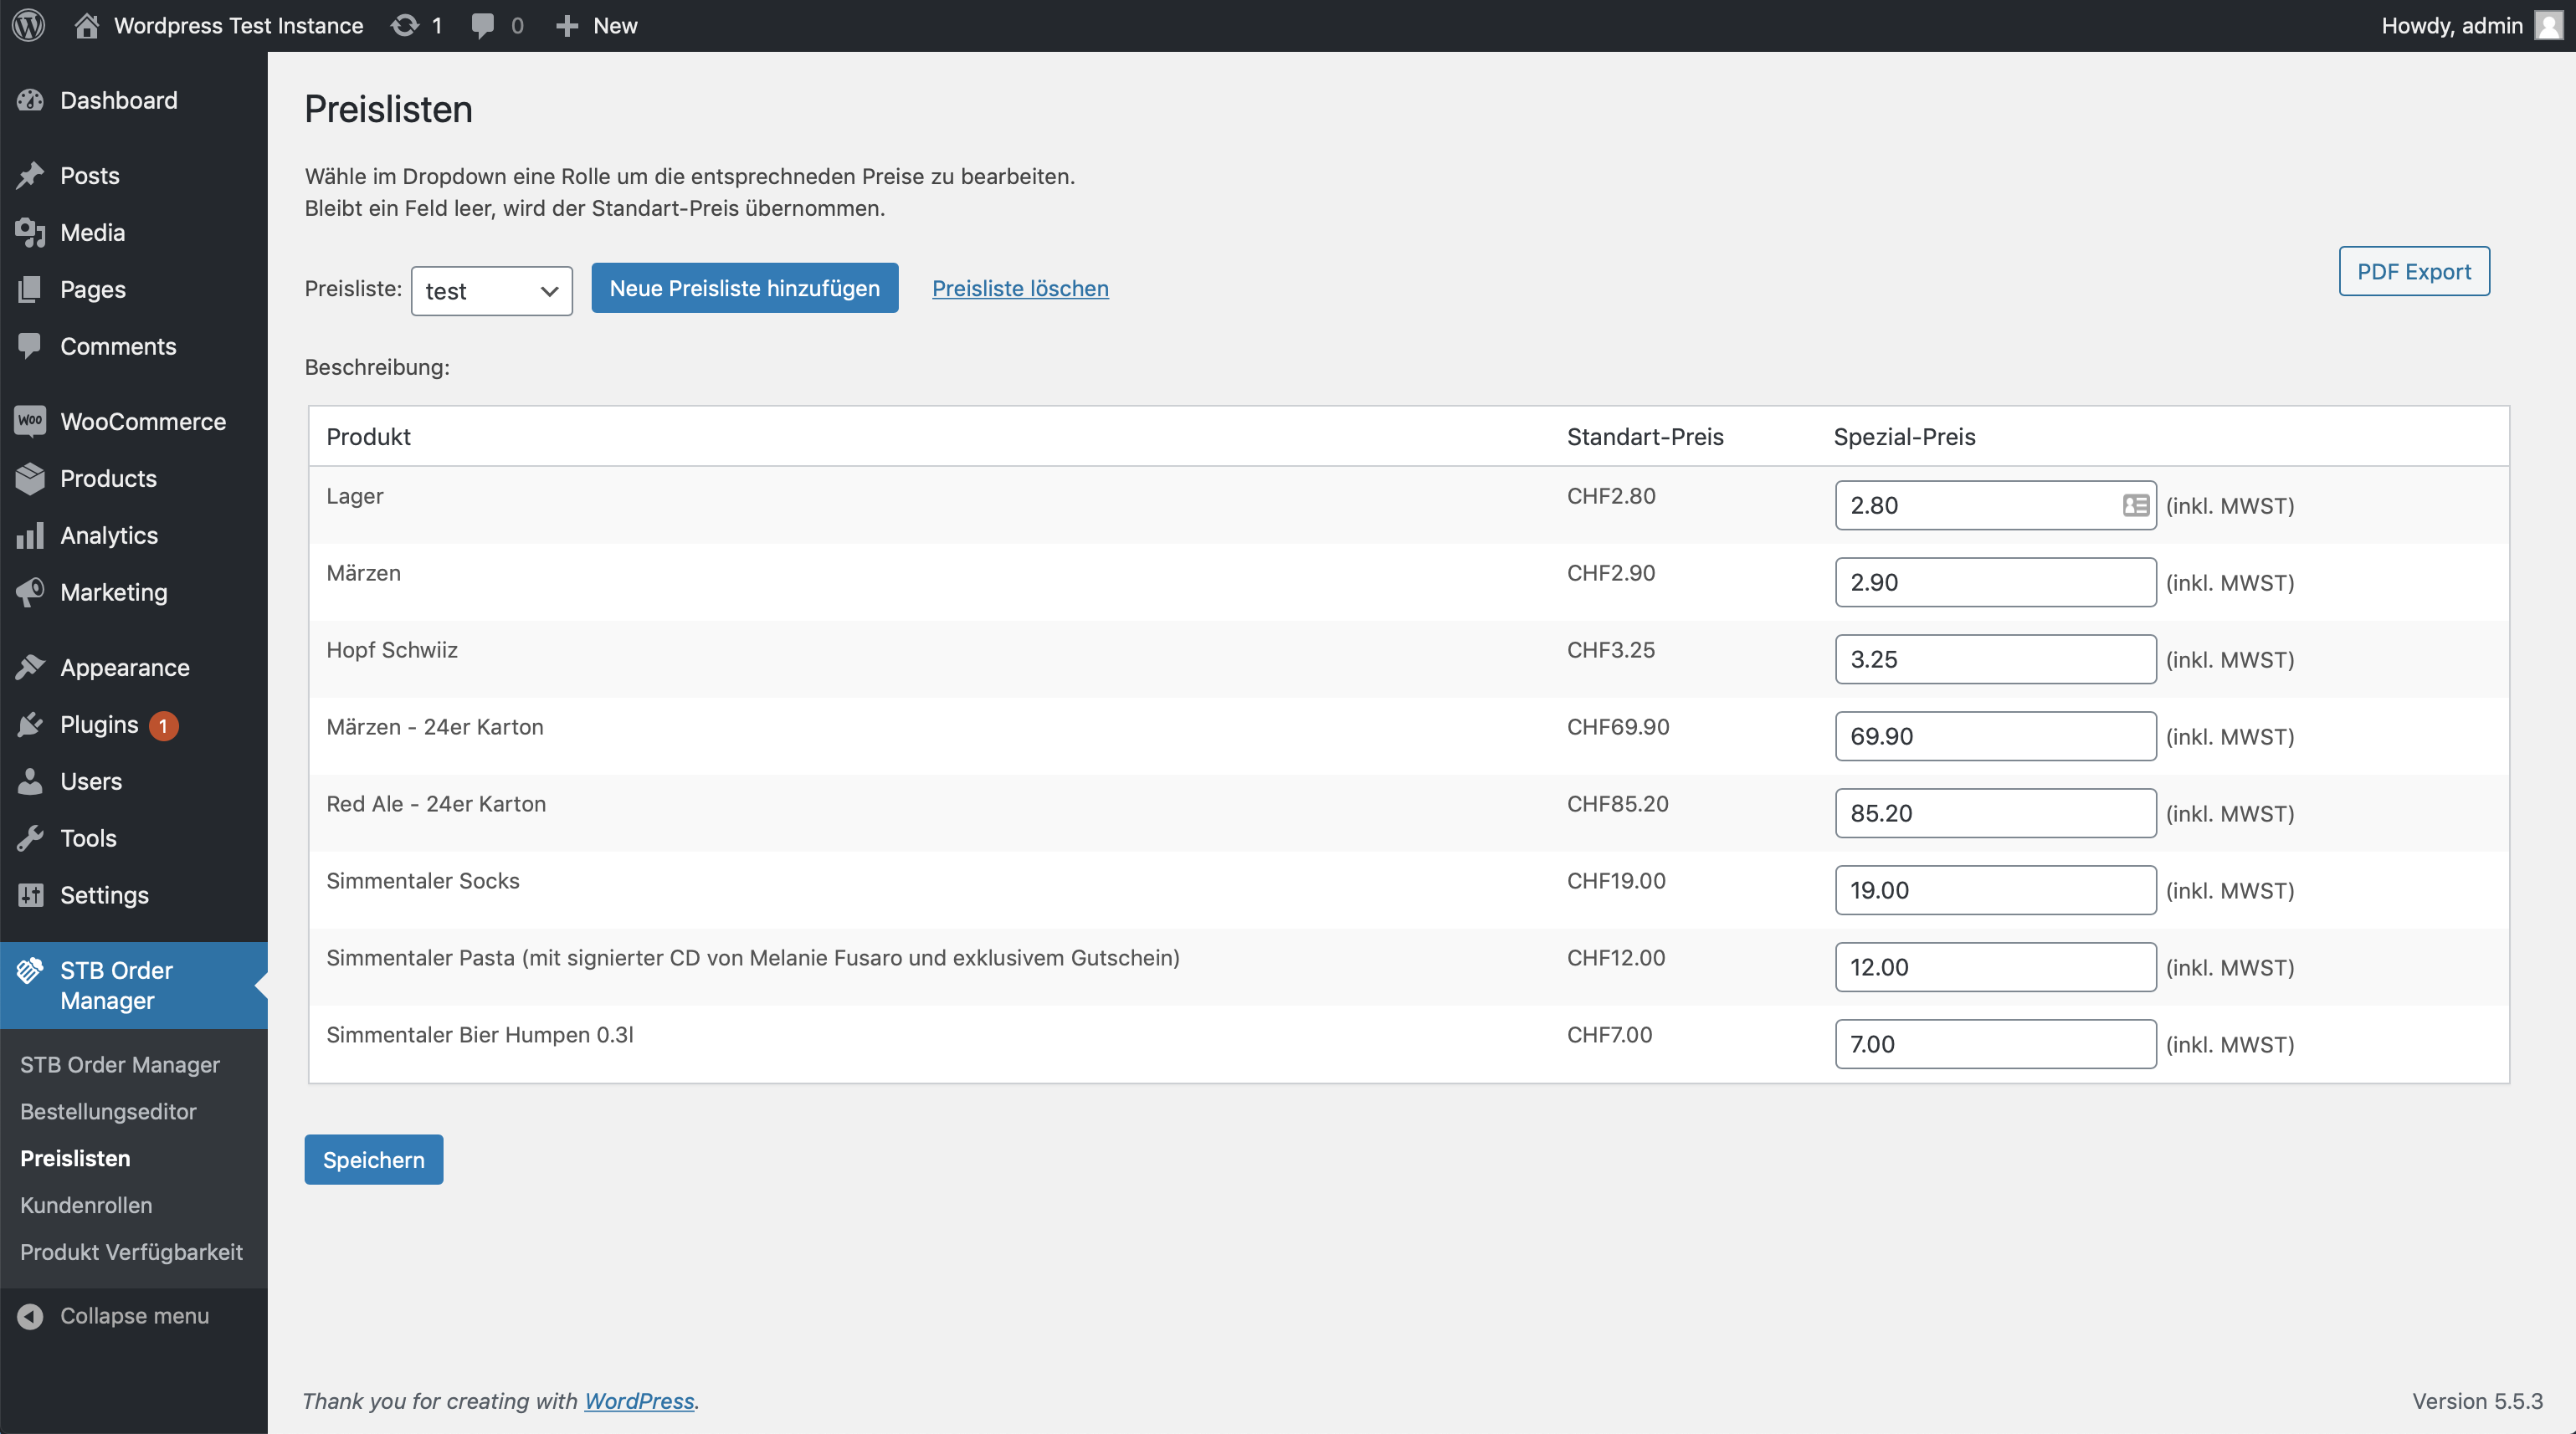Click Simmentaler Socks price field 19.00
The height and width of the screenshot is (1434, 2576).
tap(1995, 890)
